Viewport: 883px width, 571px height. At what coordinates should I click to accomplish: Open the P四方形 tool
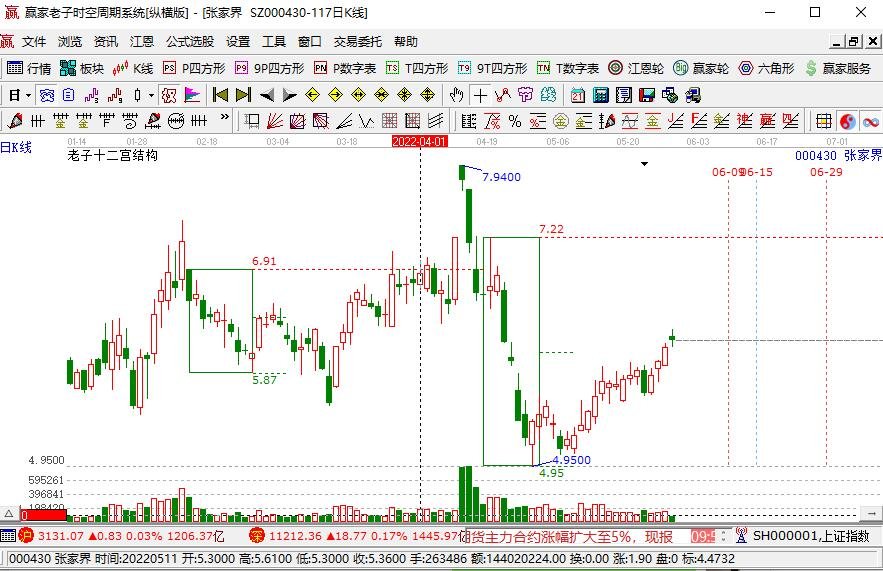(x=194, y=68)
